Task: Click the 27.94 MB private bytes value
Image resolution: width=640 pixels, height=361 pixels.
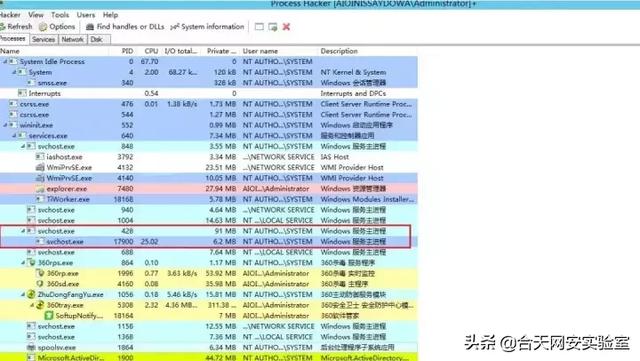Action: pos(220,189)
